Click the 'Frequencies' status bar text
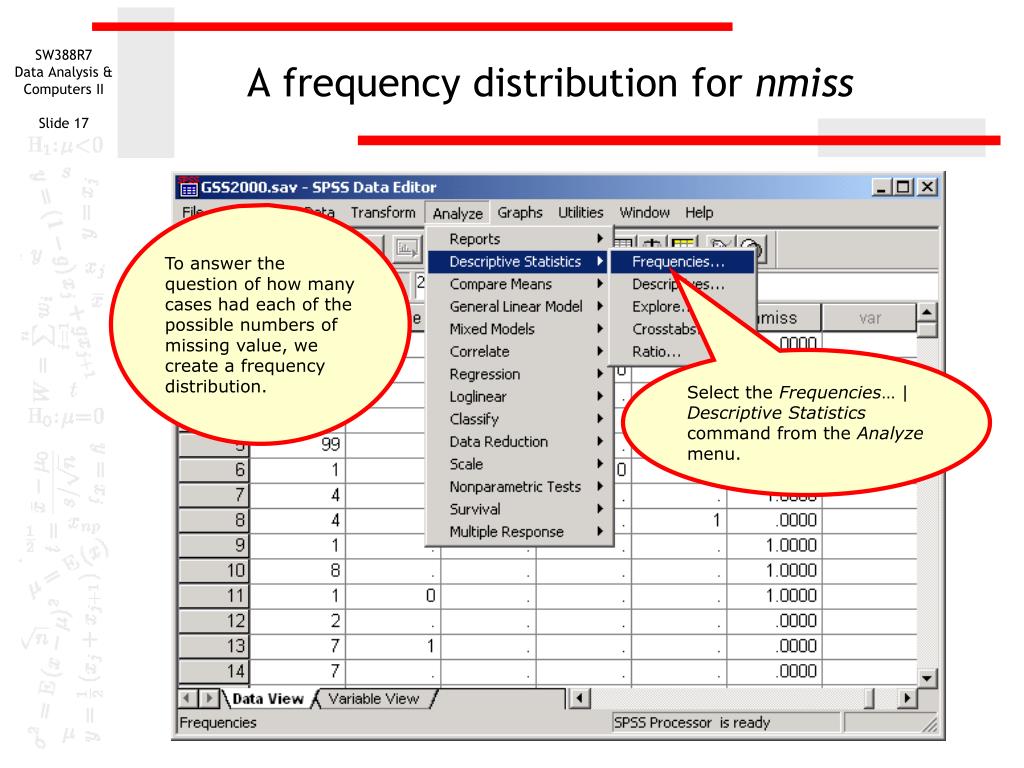The image size is (1024, 768). click(218, 722)
